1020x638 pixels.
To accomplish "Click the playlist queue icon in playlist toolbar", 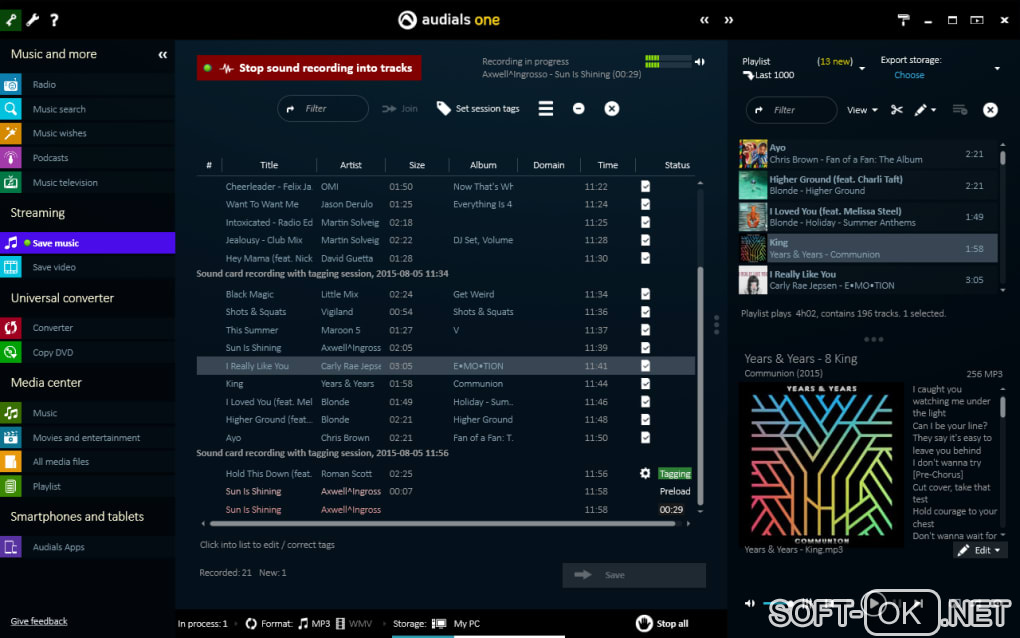I will pyautogui.click(x=960, y=110).
